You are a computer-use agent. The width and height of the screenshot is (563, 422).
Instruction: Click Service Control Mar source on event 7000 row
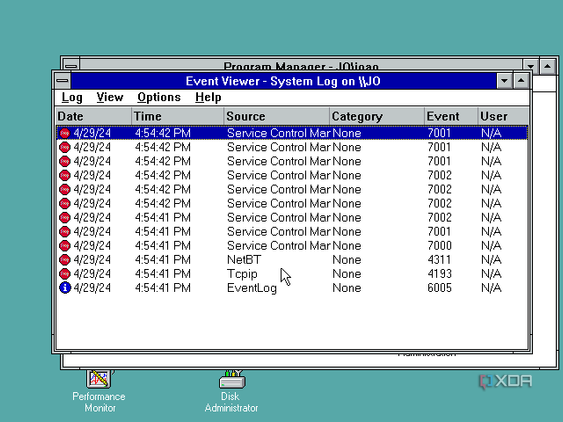click(x=278, y=246)
